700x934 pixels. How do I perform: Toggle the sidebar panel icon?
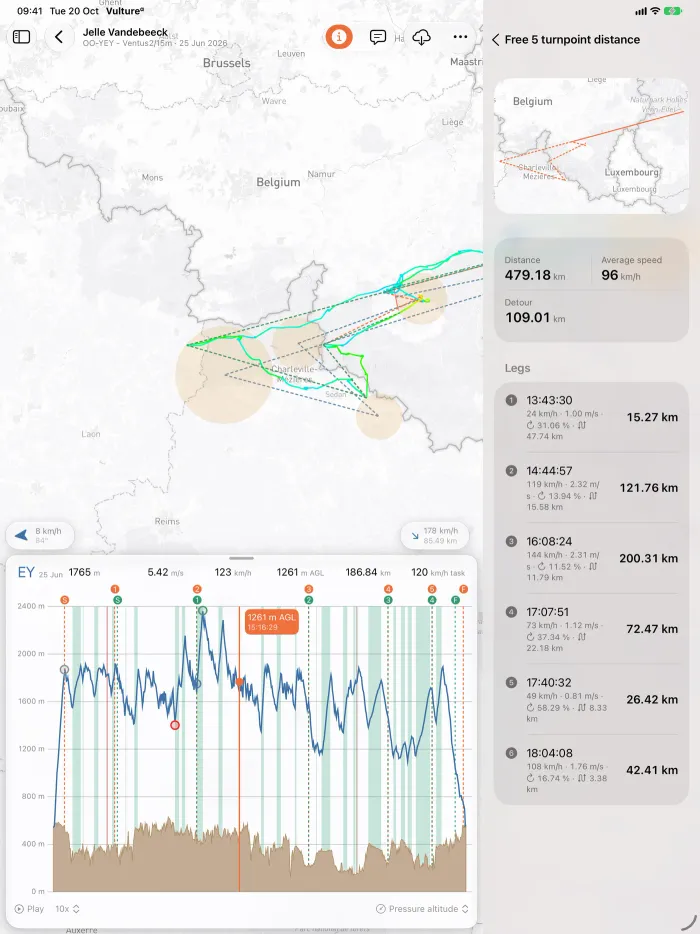coord(21,37)
